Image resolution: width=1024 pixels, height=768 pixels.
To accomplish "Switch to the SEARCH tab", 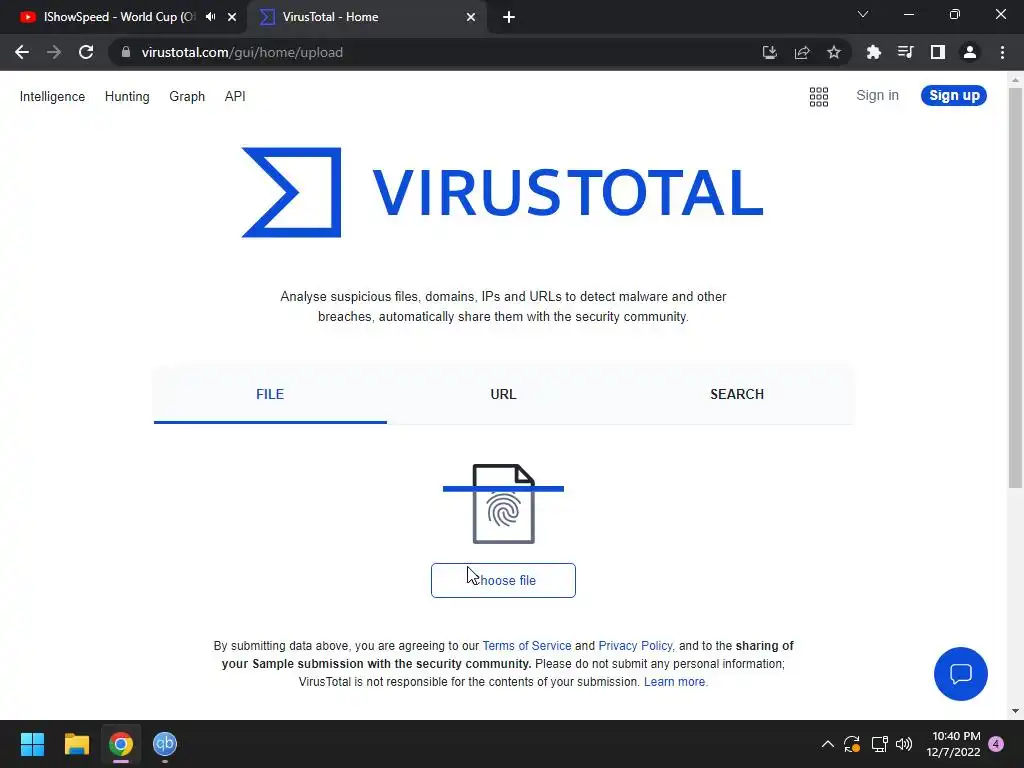I will click(737, 394).
